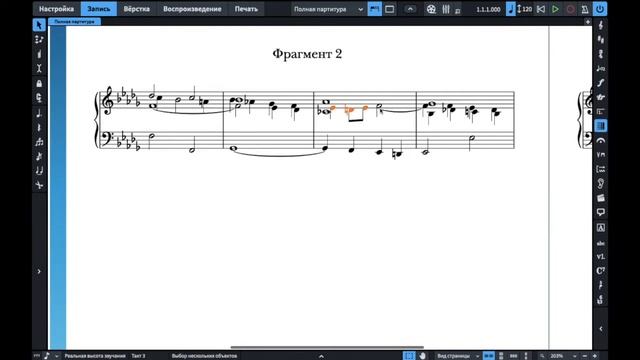Open the Tempo panel icon

pos(600,68)
